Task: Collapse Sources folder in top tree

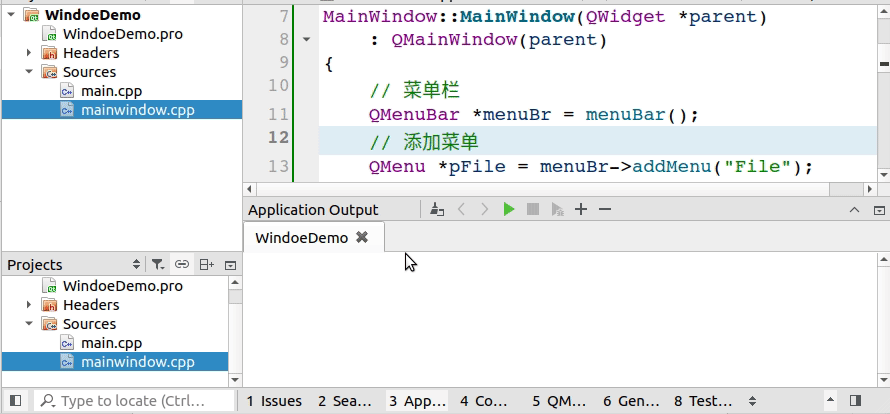Action: click(29, 72)
